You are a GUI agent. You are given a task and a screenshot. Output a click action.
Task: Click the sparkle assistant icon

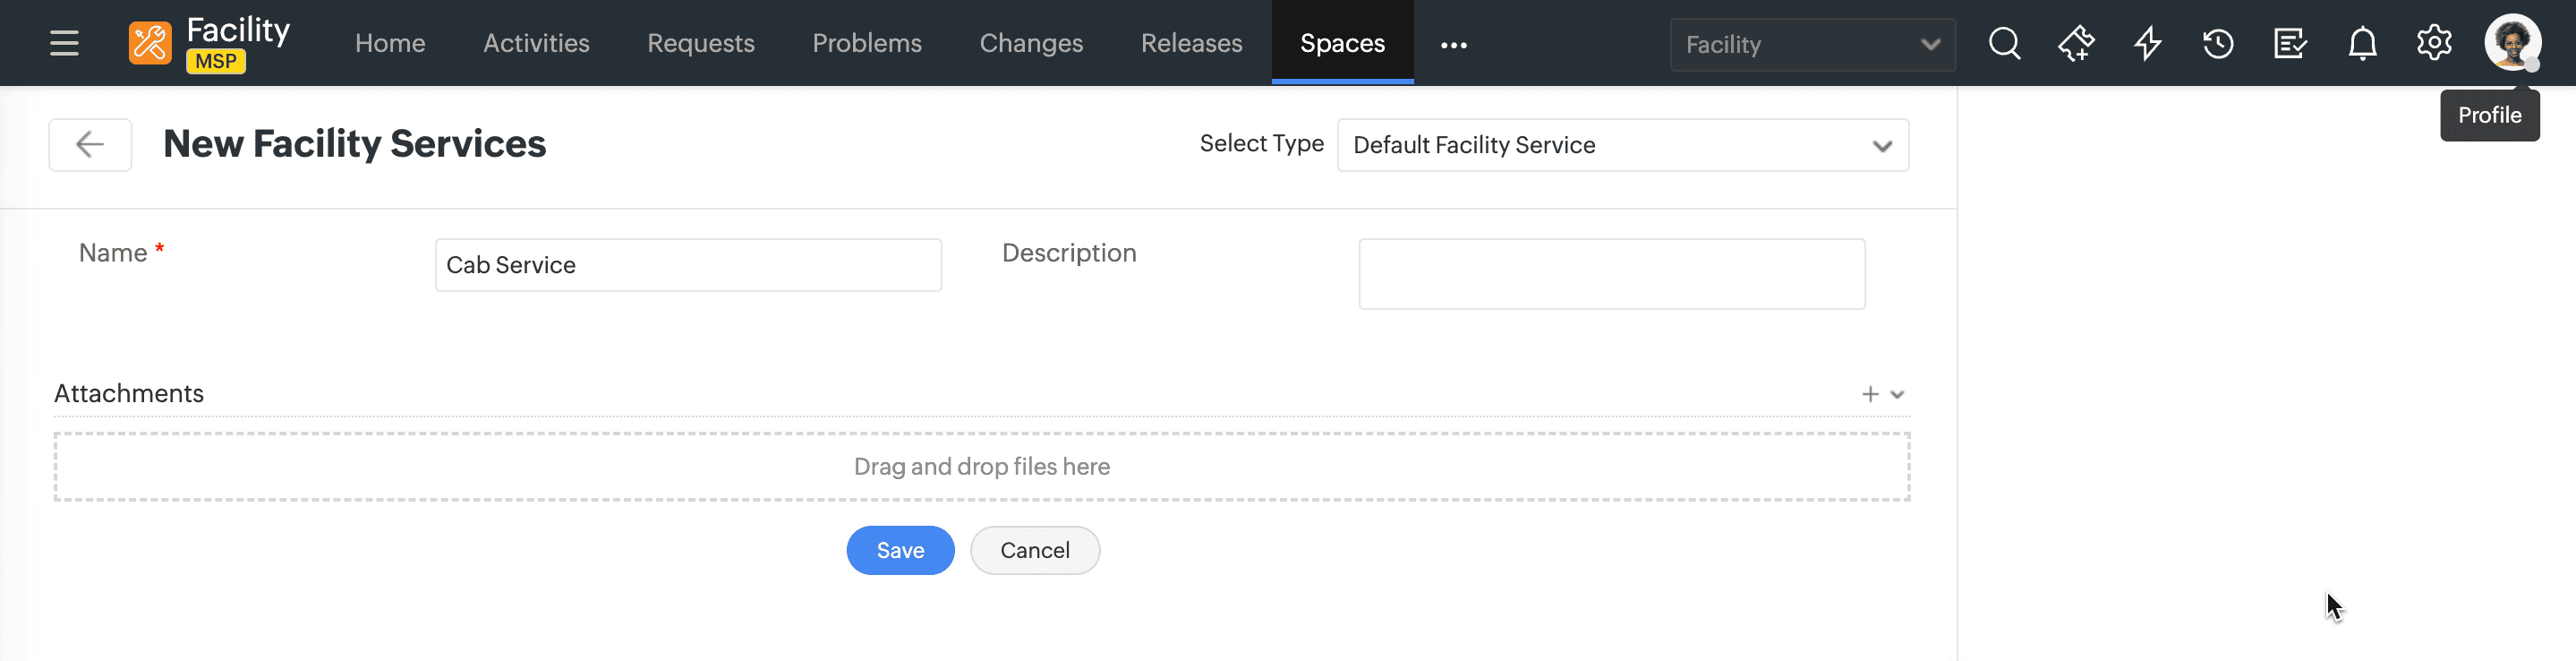tap(2076, 43)
